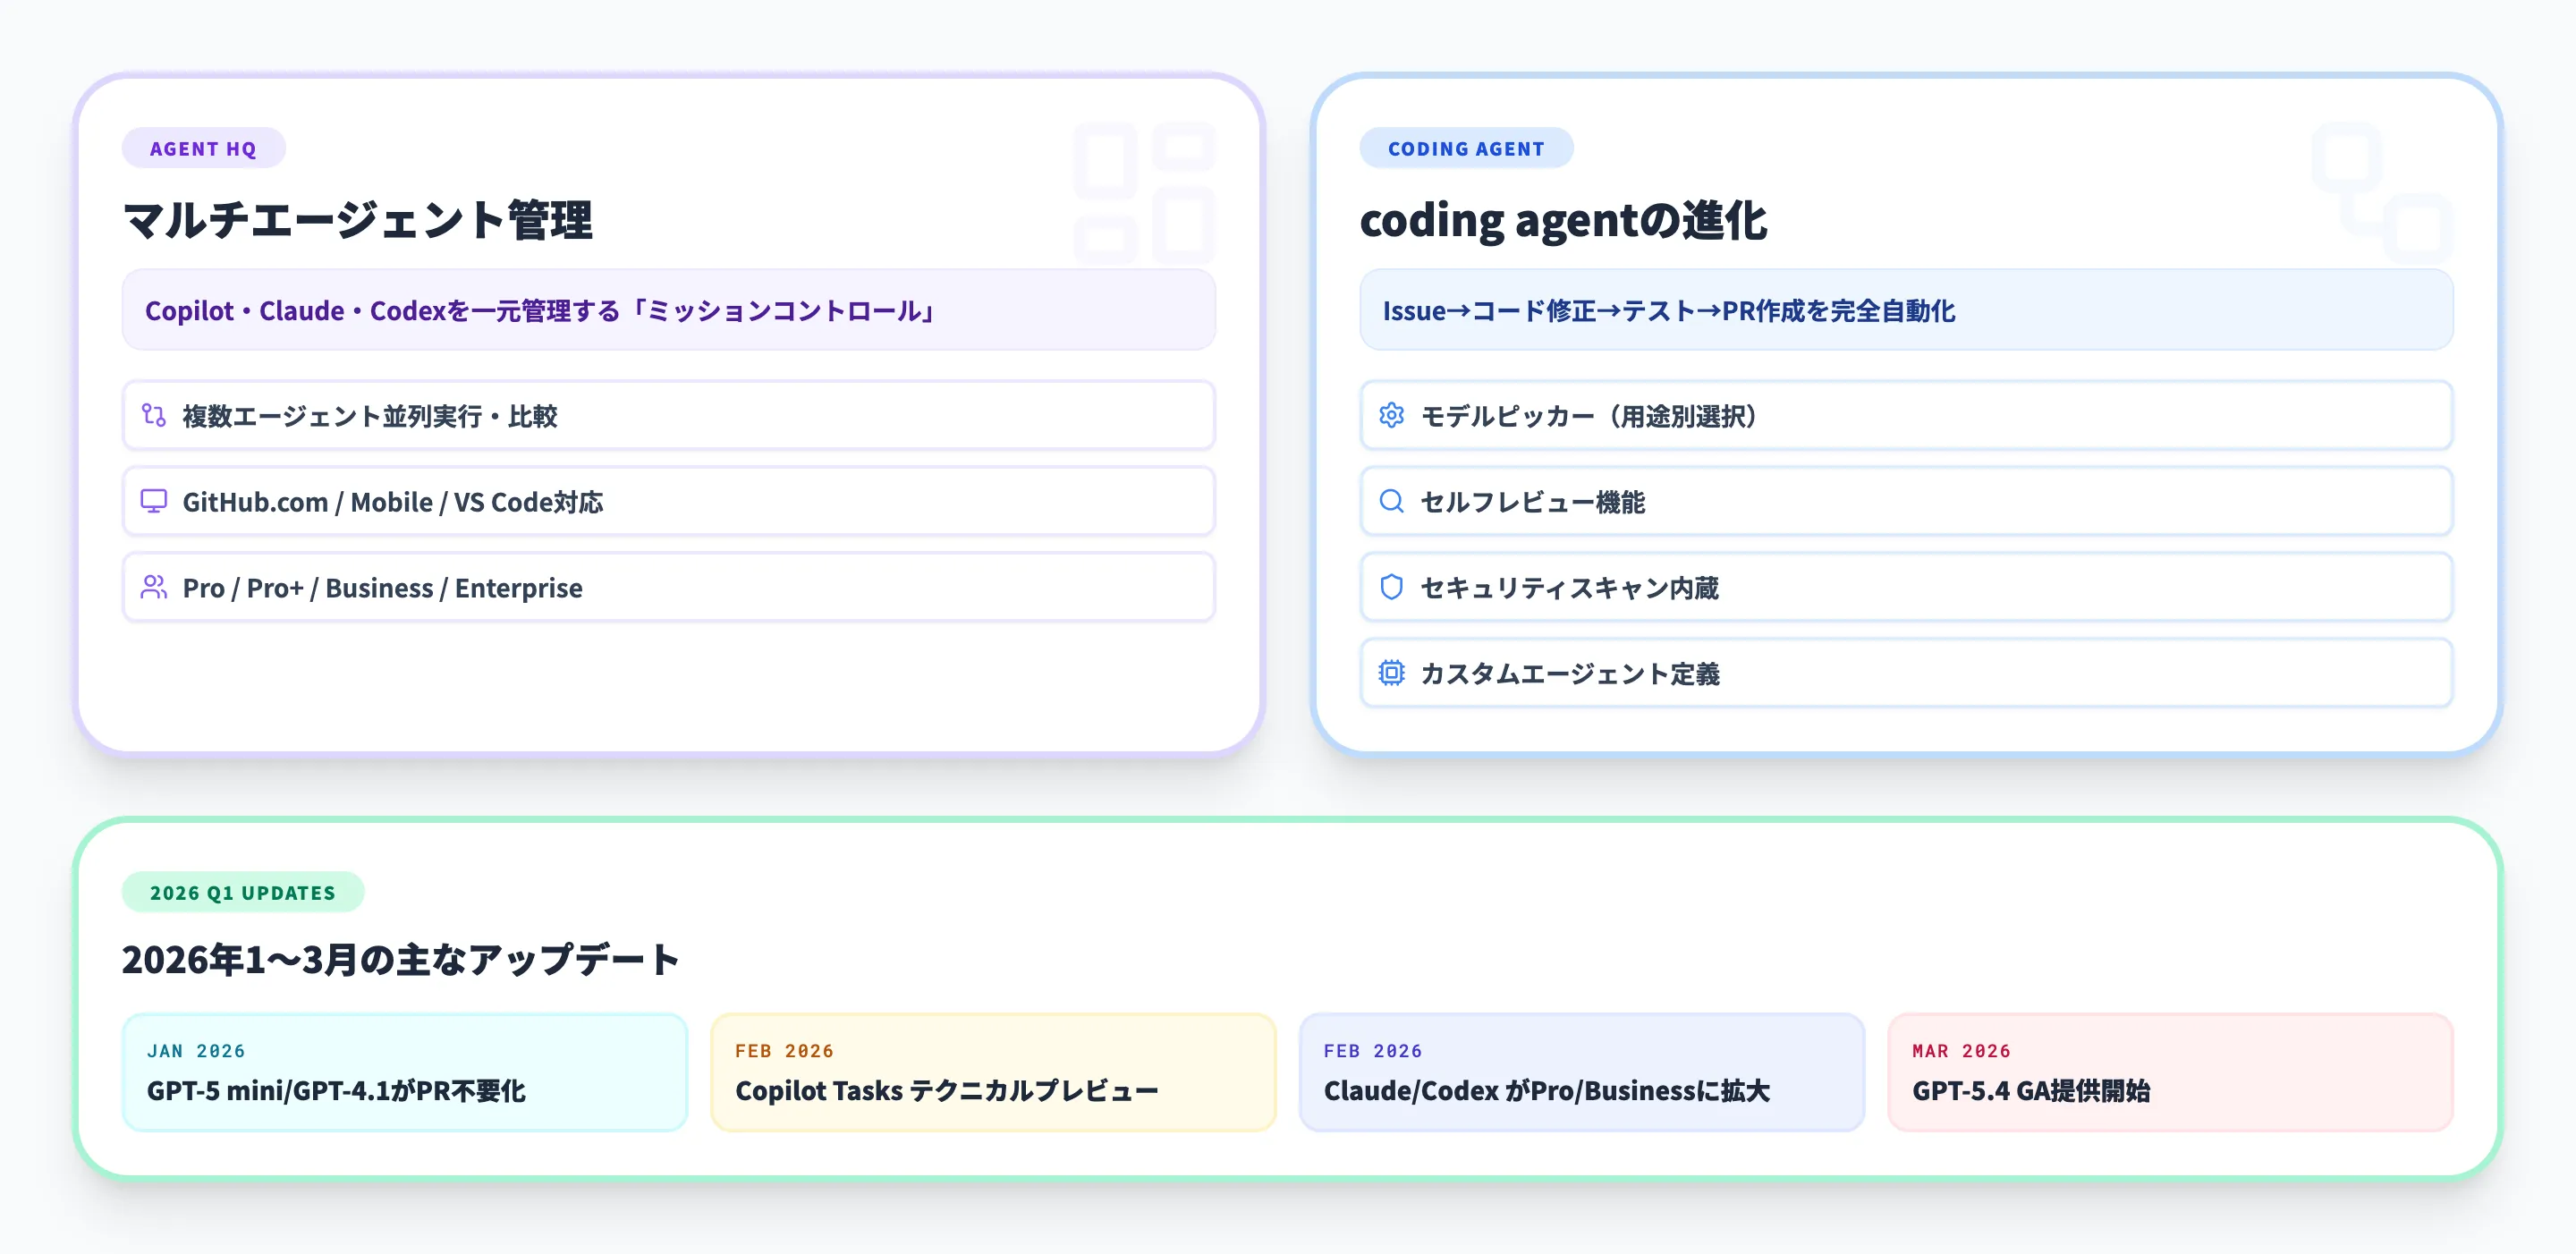
Task: Toggle the CODING AGENT badge
Action: point(1466,148)
